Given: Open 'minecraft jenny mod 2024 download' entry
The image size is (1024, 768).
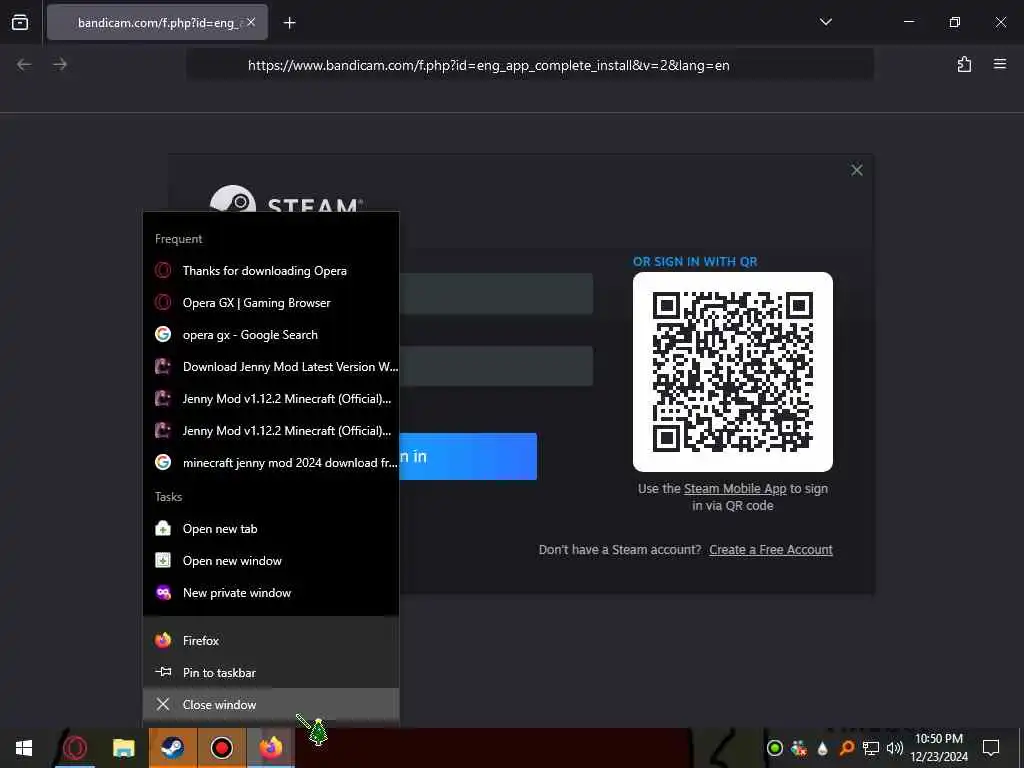Looking at the screenshot, I should tap(271, 462).
